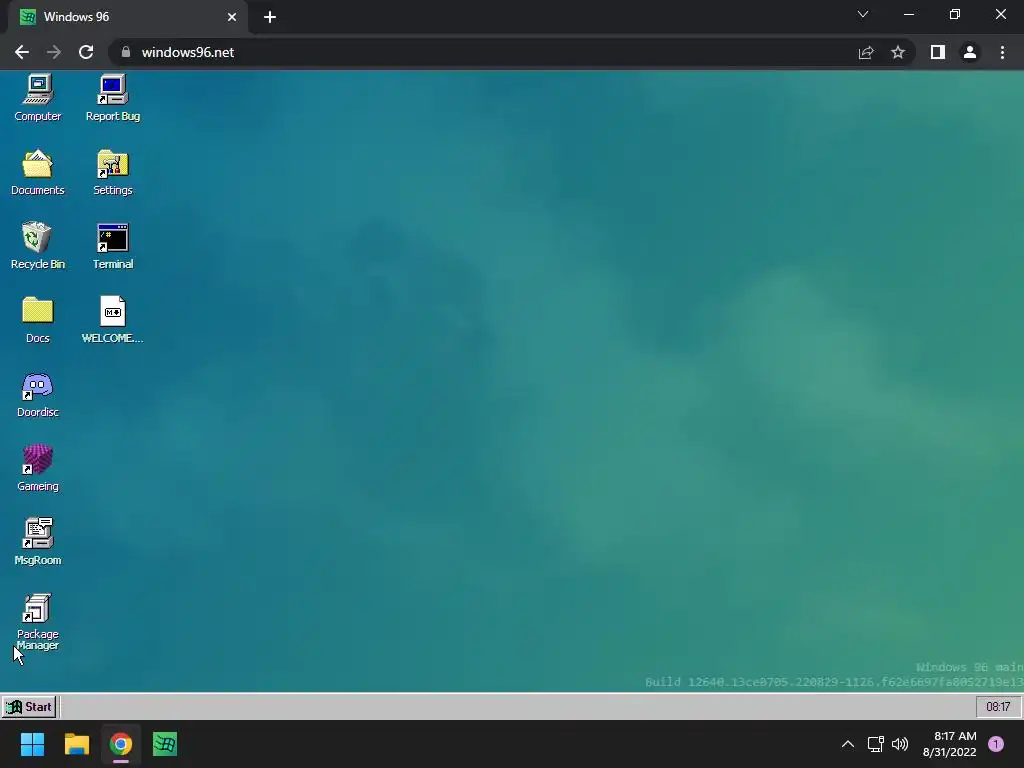Open the Settings desktop shortcut
This screenshot has height=768, width=1024.
coord(113,172)
